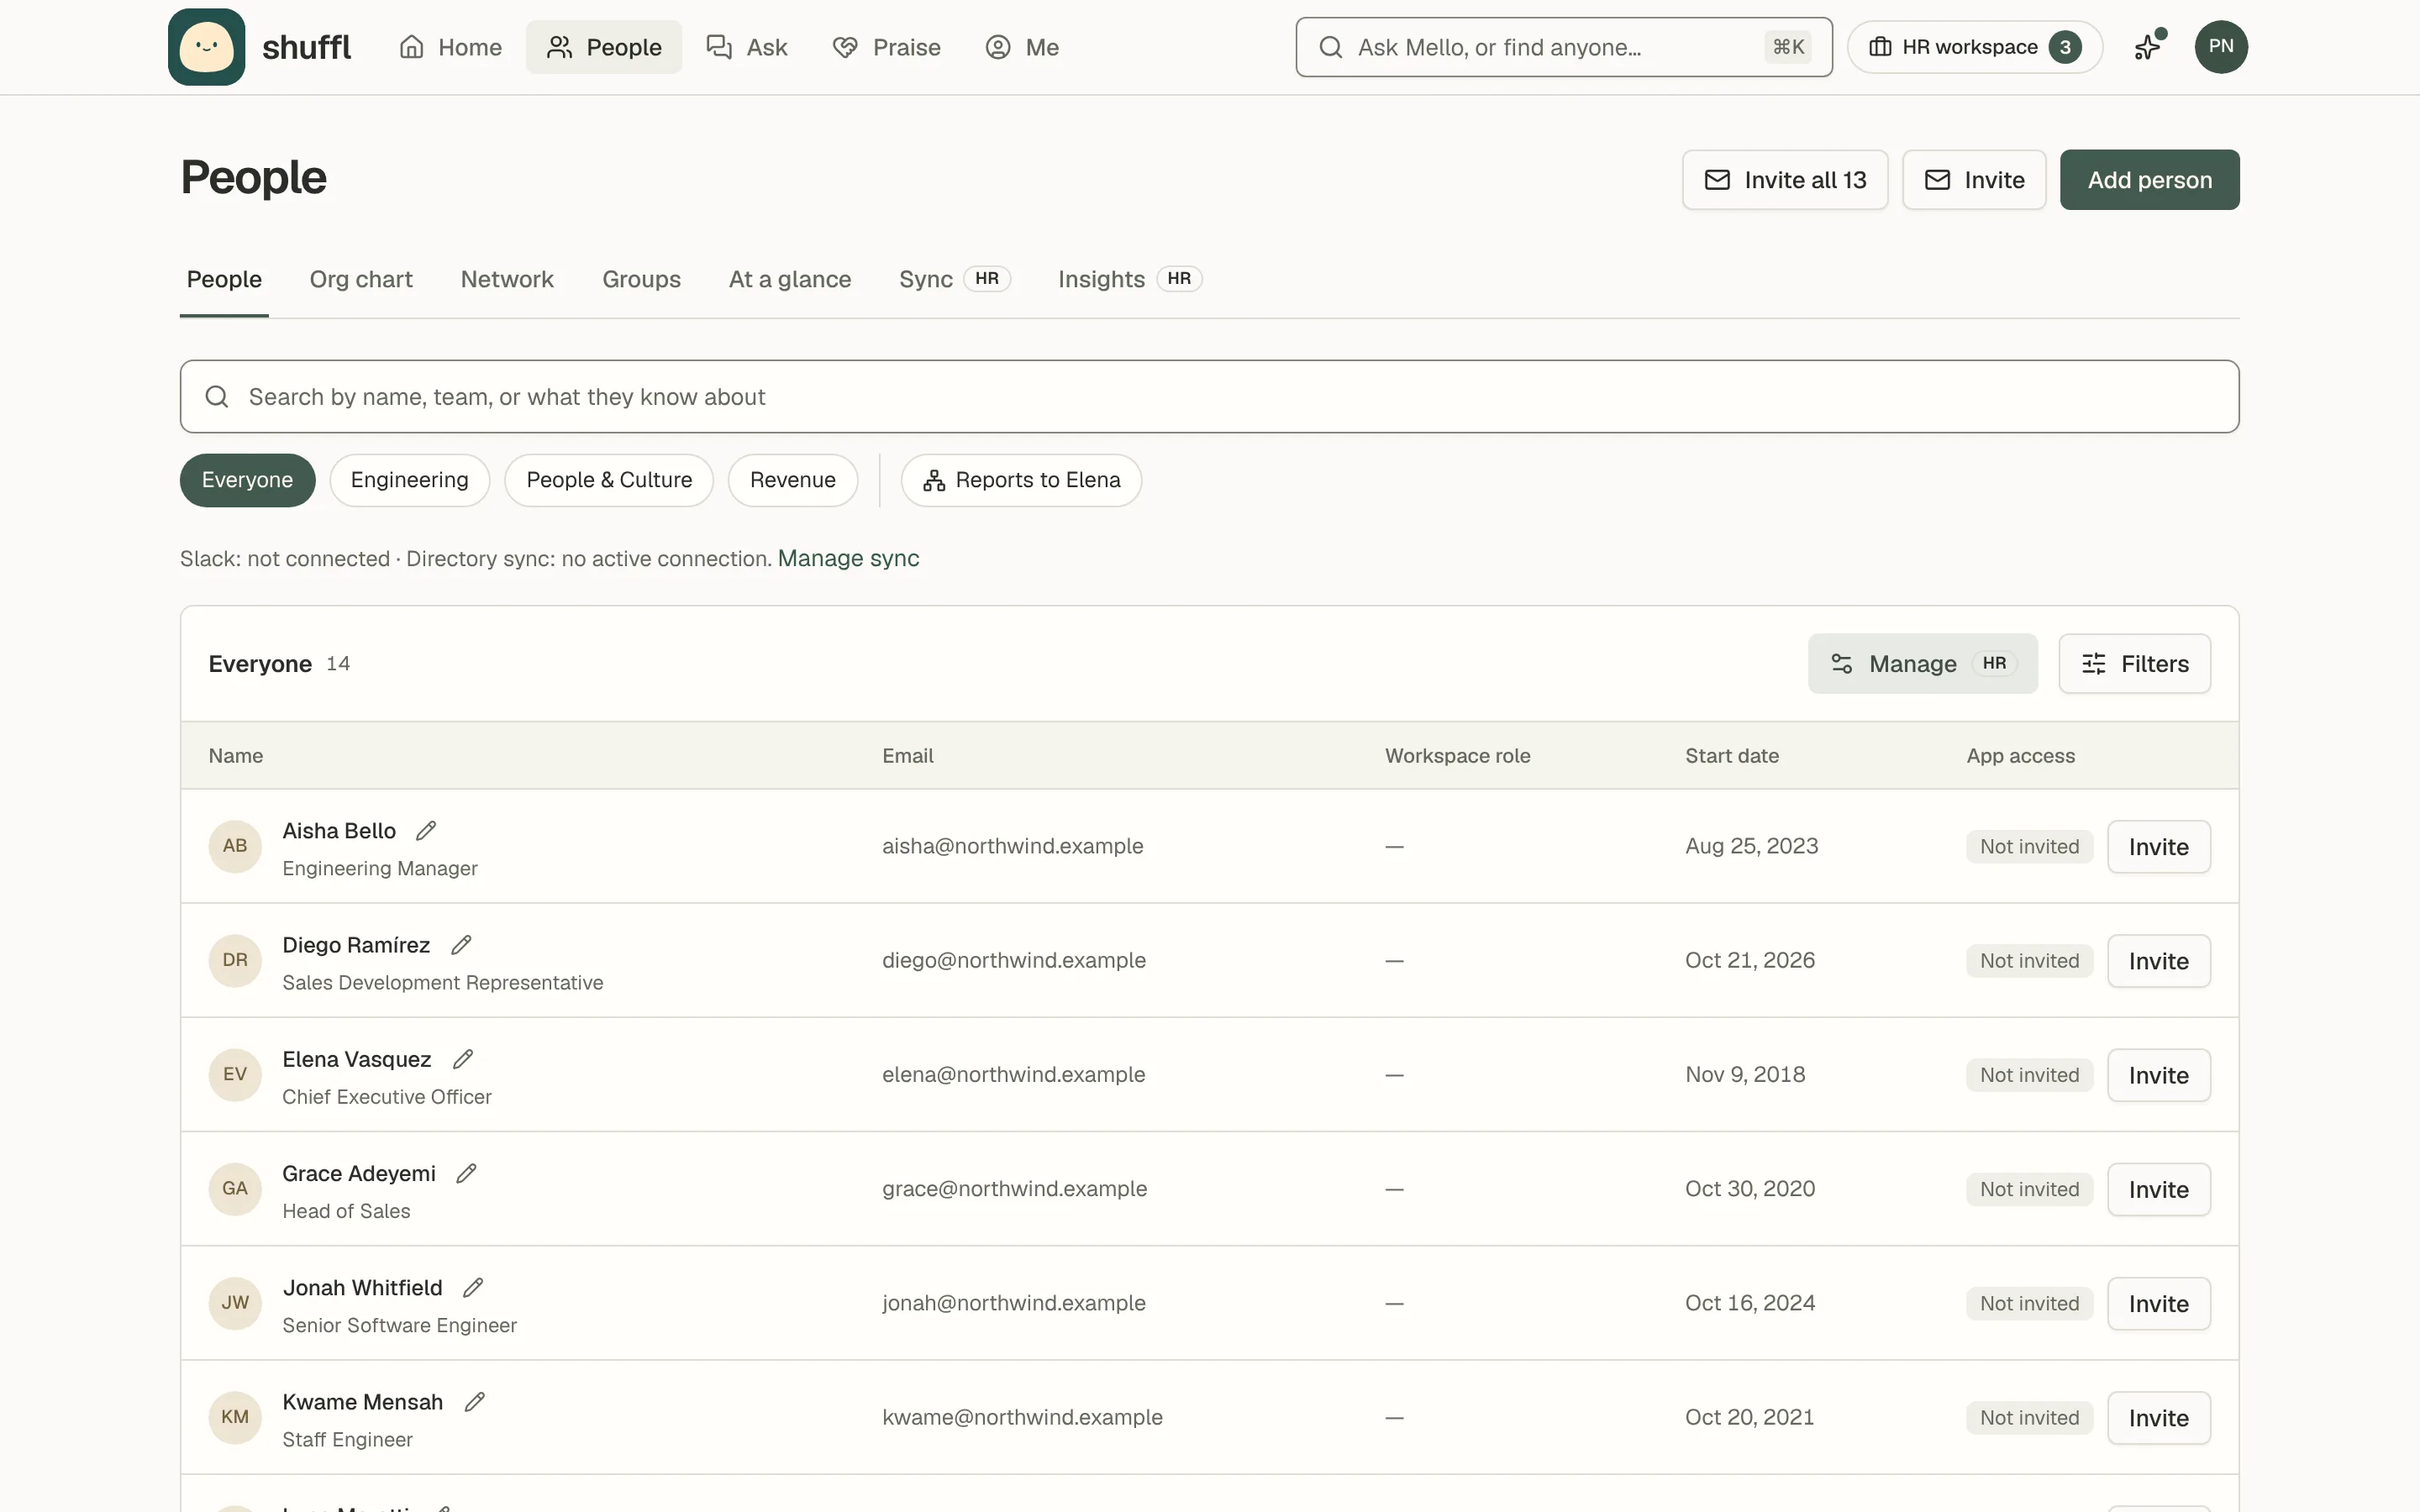
Task: Filter by Engineering team chip
Action: (409, 480)
